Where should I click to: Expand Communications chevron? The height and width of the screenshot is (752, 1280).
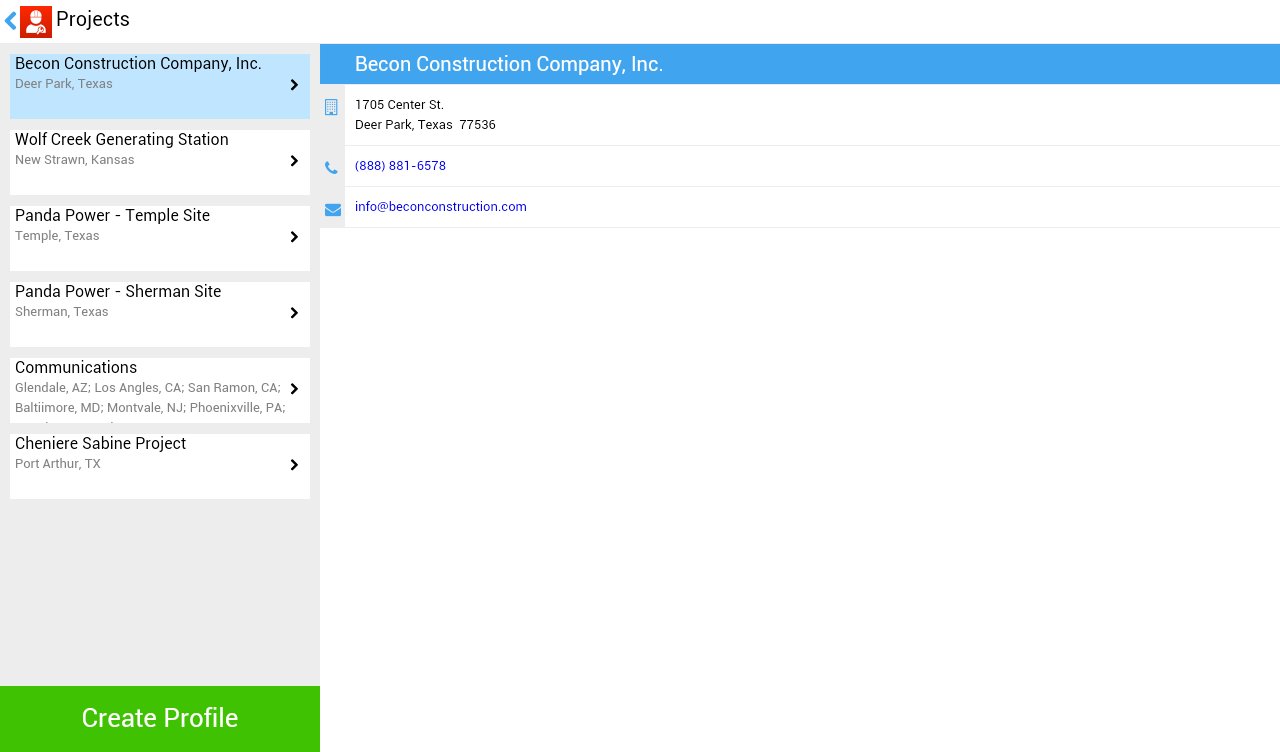[x=294, y=389]
